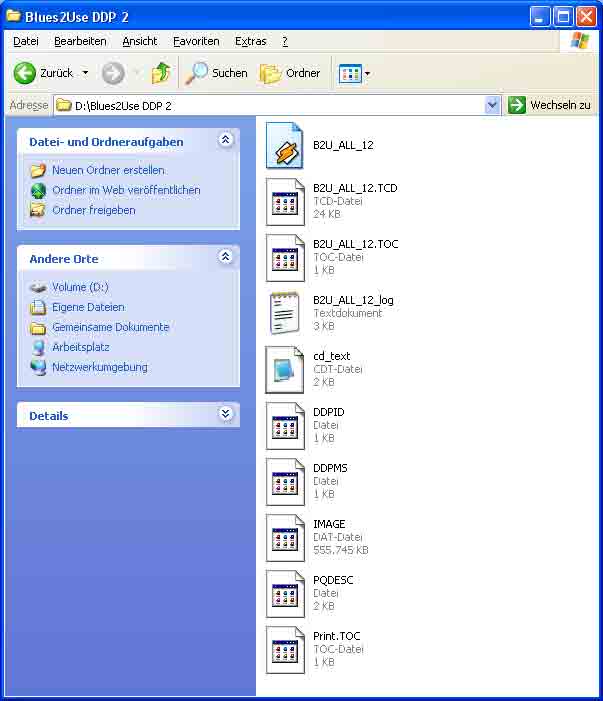Click the Ansichten view mode icon
603x701 pixels.
350,74
